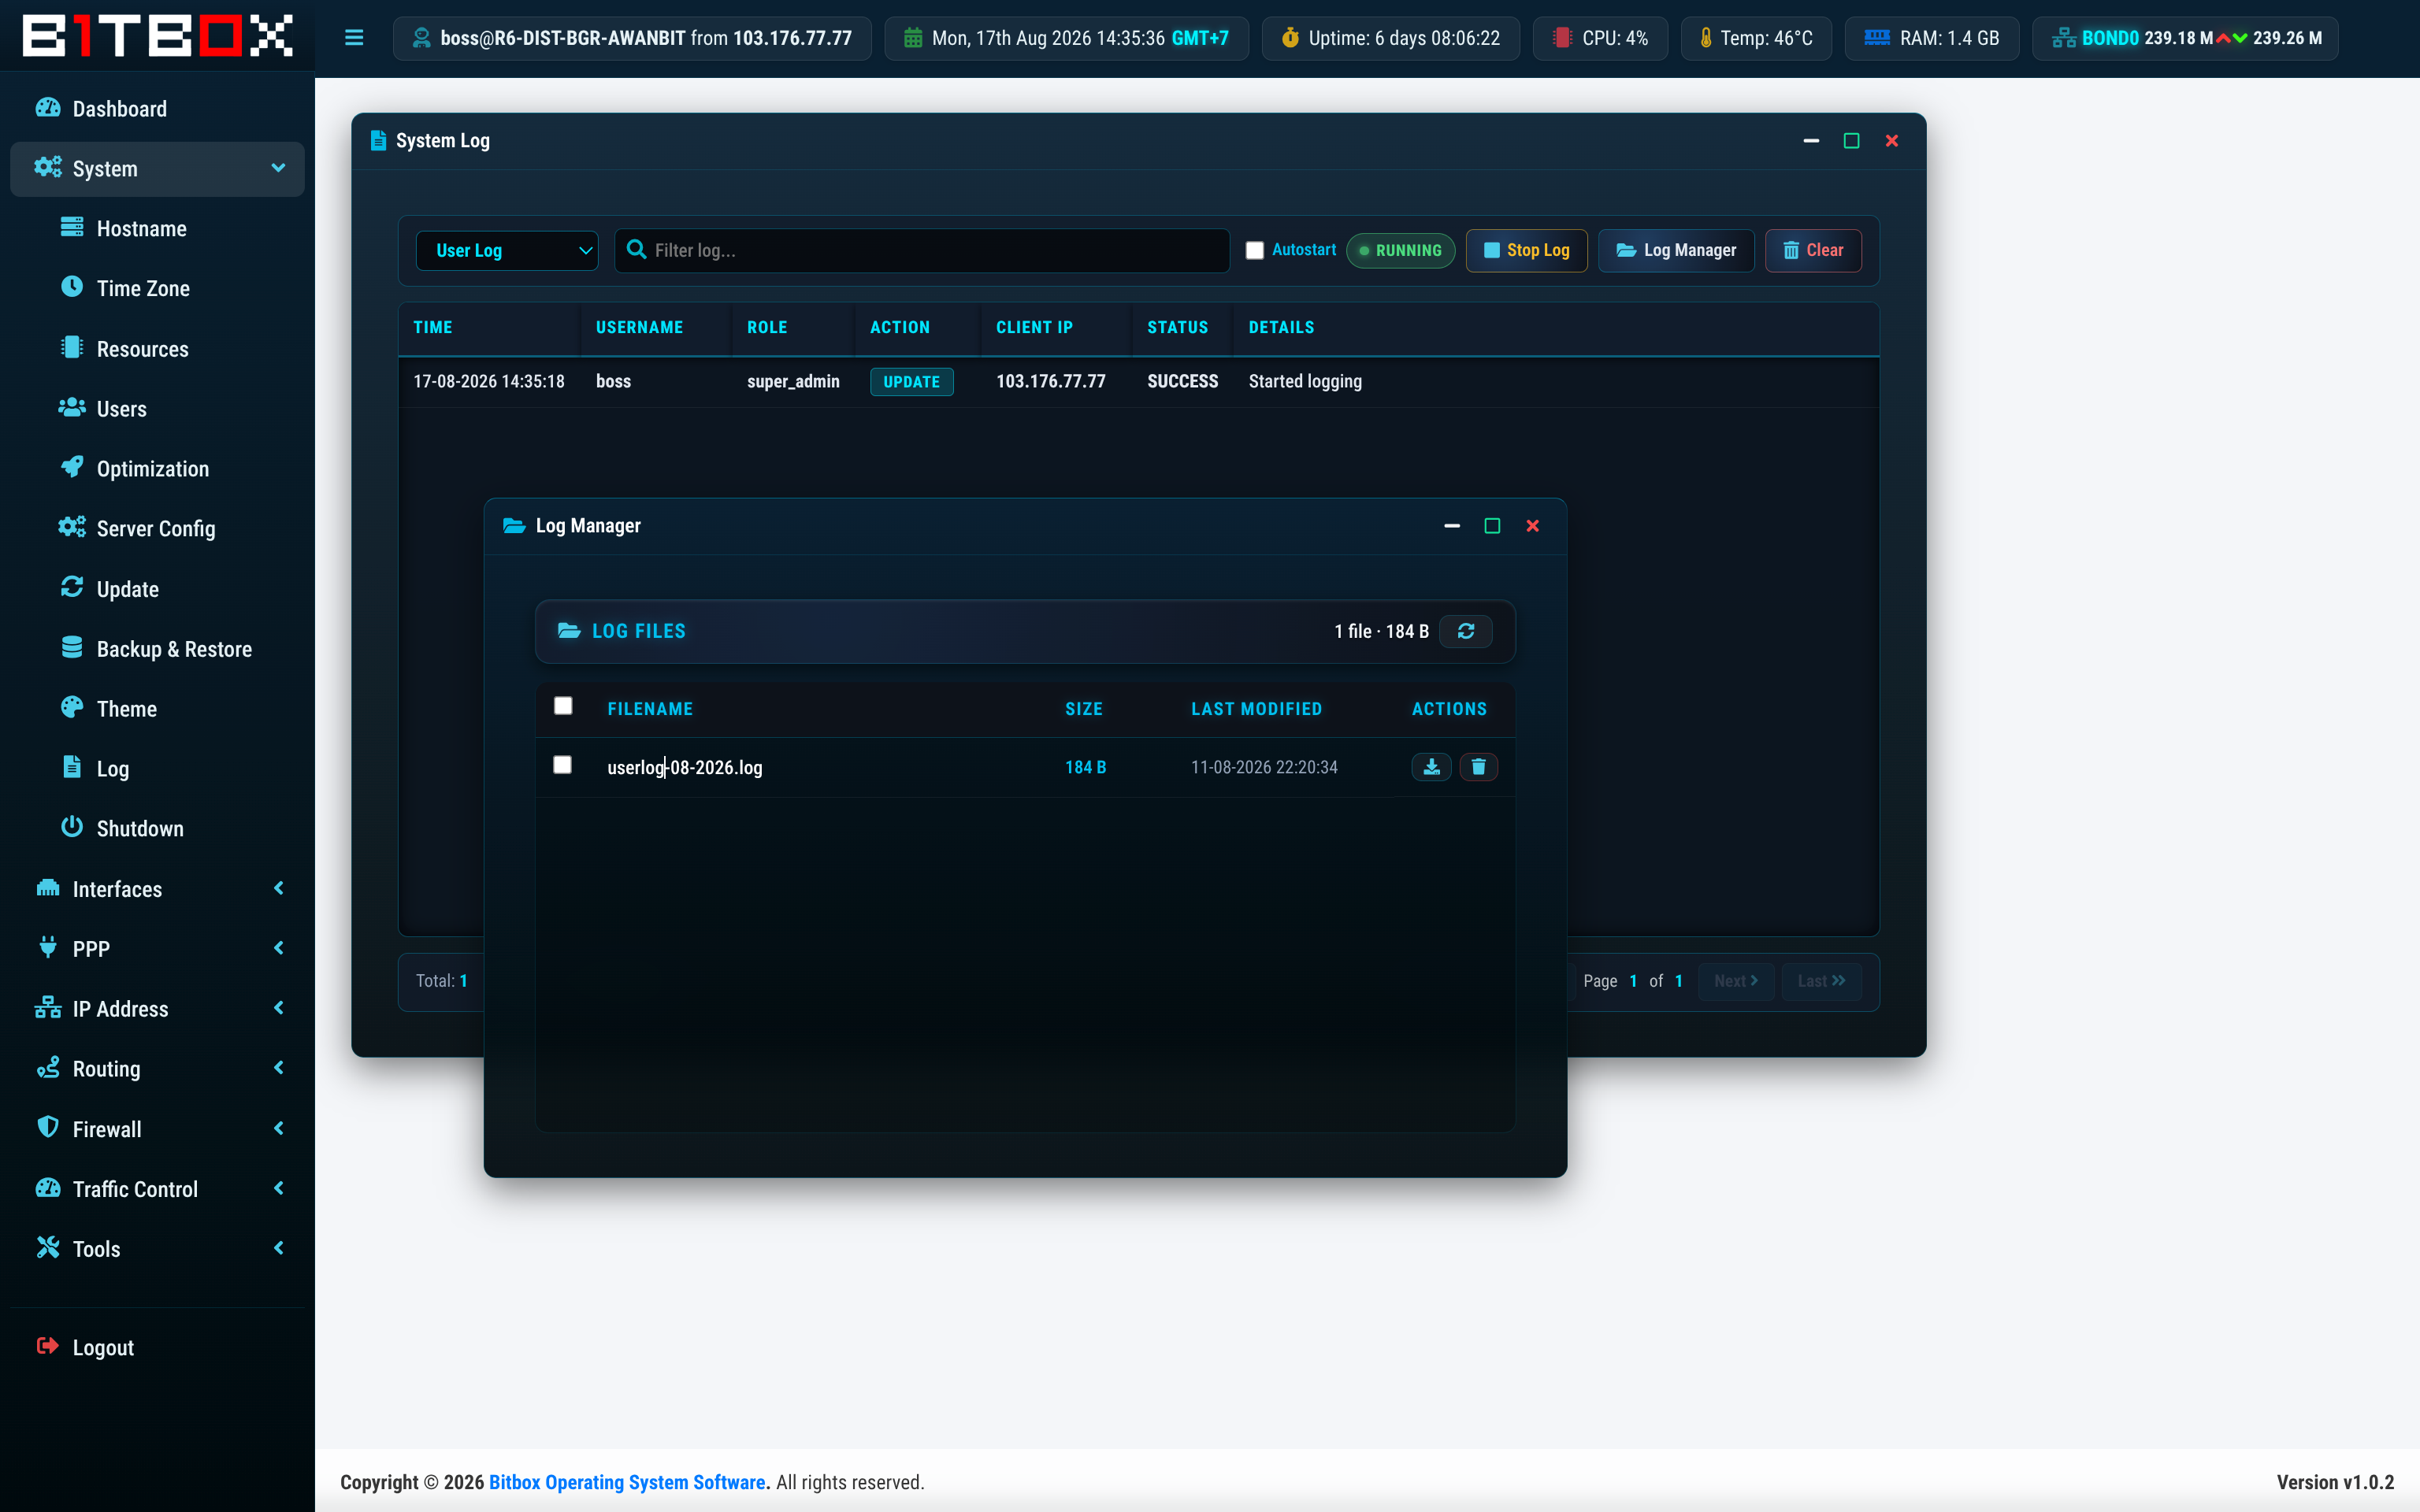Download the userlog-08-2026.log file
2420x1512 pixels.
pyautogui.click(x=1431, y=767)
